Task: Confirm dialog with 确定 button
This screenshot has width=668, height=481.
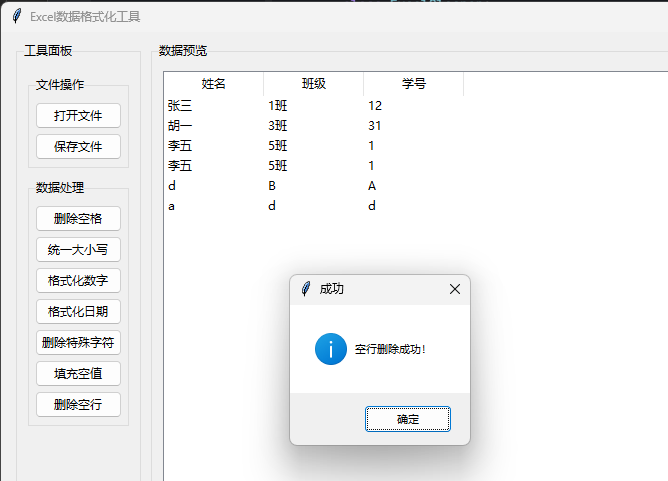Action: pyautogui.click(x=408, y=419)
